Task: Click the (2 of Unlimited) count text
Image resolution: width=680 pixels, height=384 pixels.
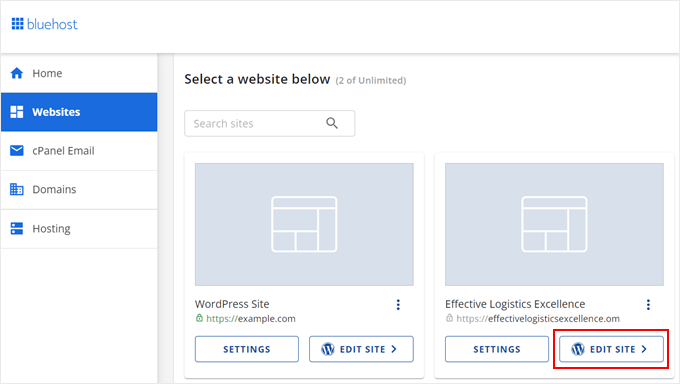Action: click(x=371, y=80)
